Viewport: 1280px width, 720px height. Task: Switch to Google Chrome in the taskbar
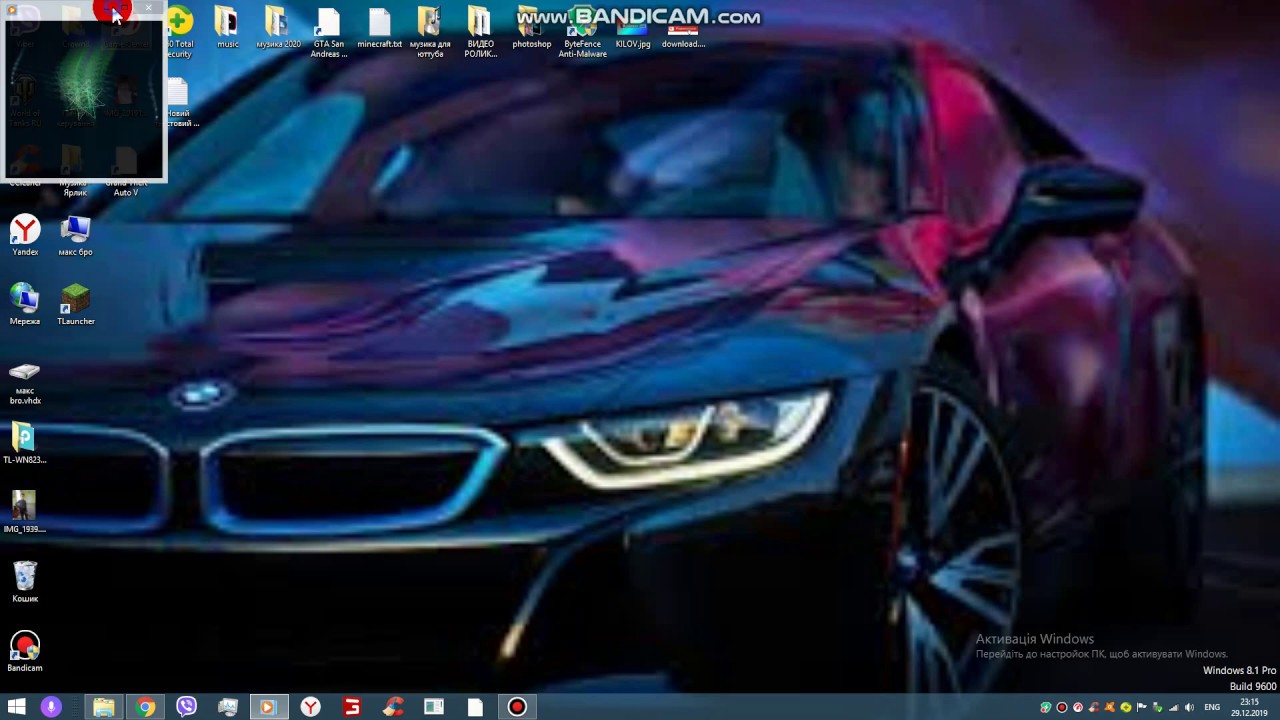(x=146, y=707)
